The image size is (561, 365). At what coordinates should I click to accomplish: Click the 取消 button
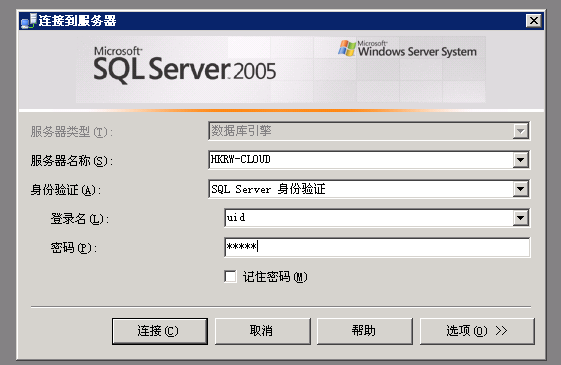point(262,331)
